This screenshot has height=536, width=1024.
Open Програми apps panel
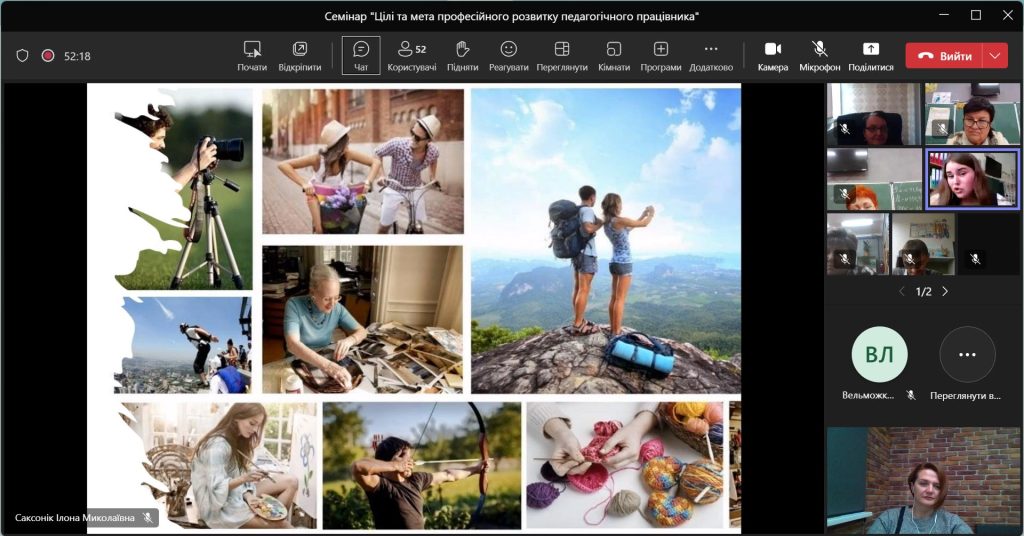coord(661,55)
